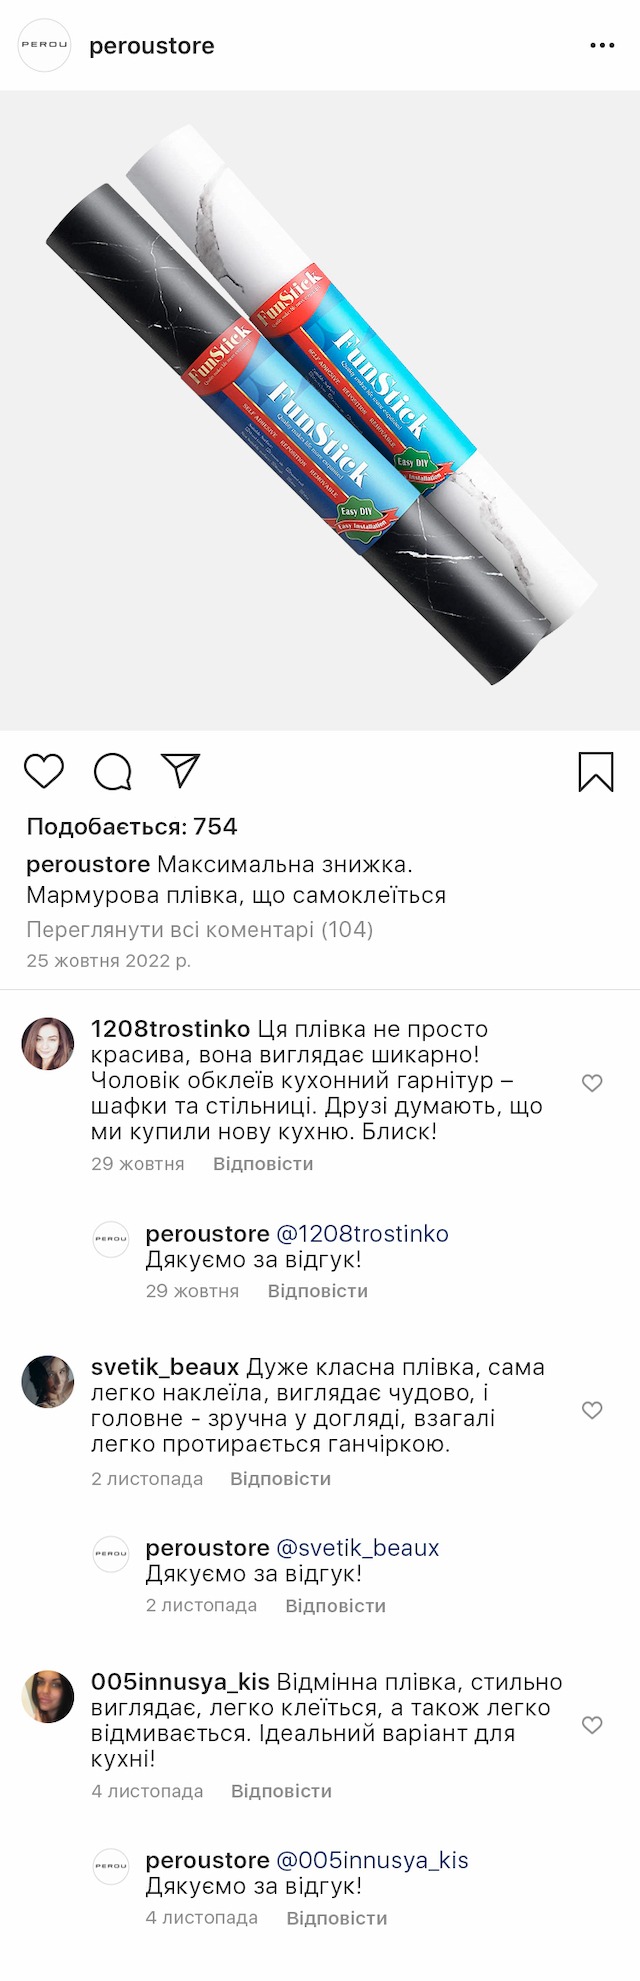
Task: Like the peroustore post with heart icon
Action: click(44, 772)
